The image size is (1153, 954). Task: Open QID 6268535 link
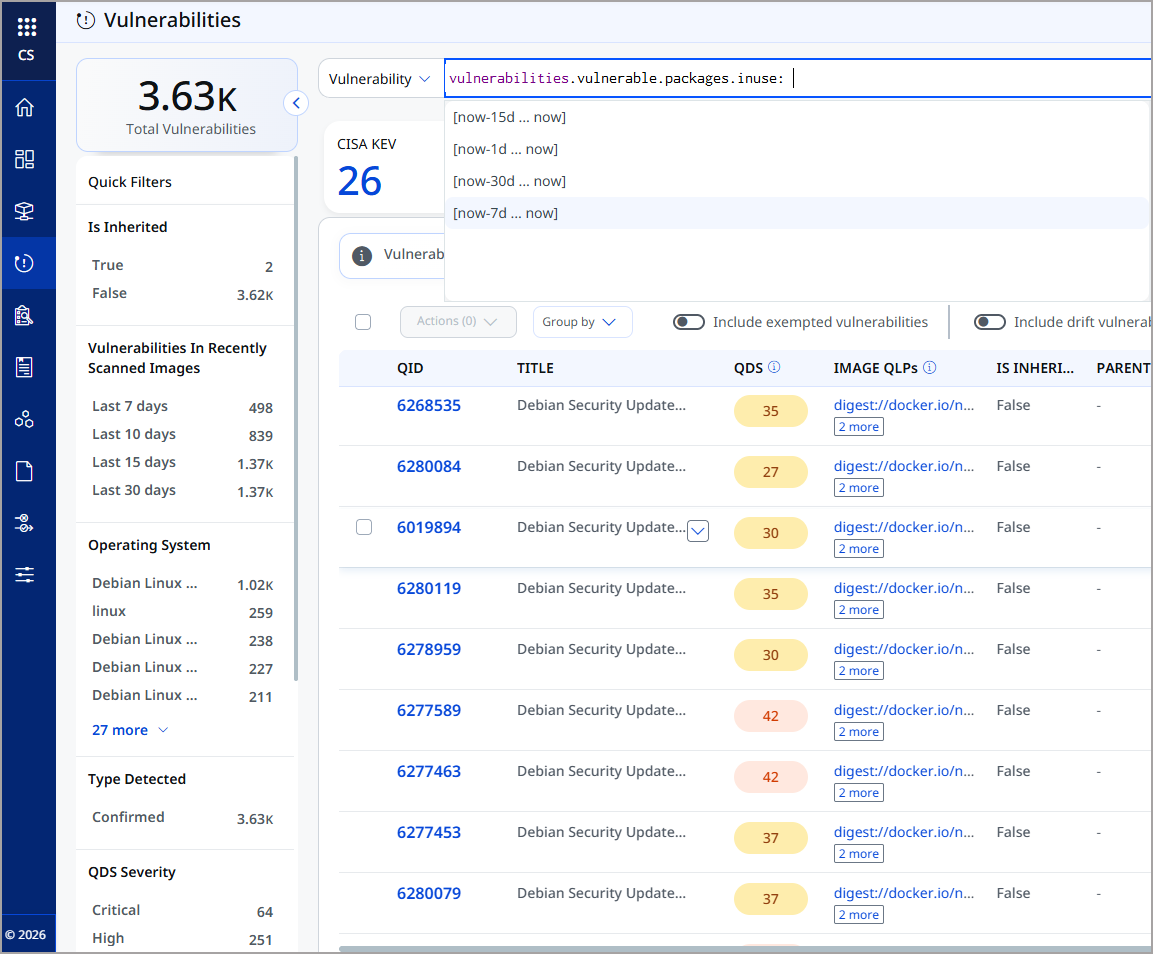point(429,406)
